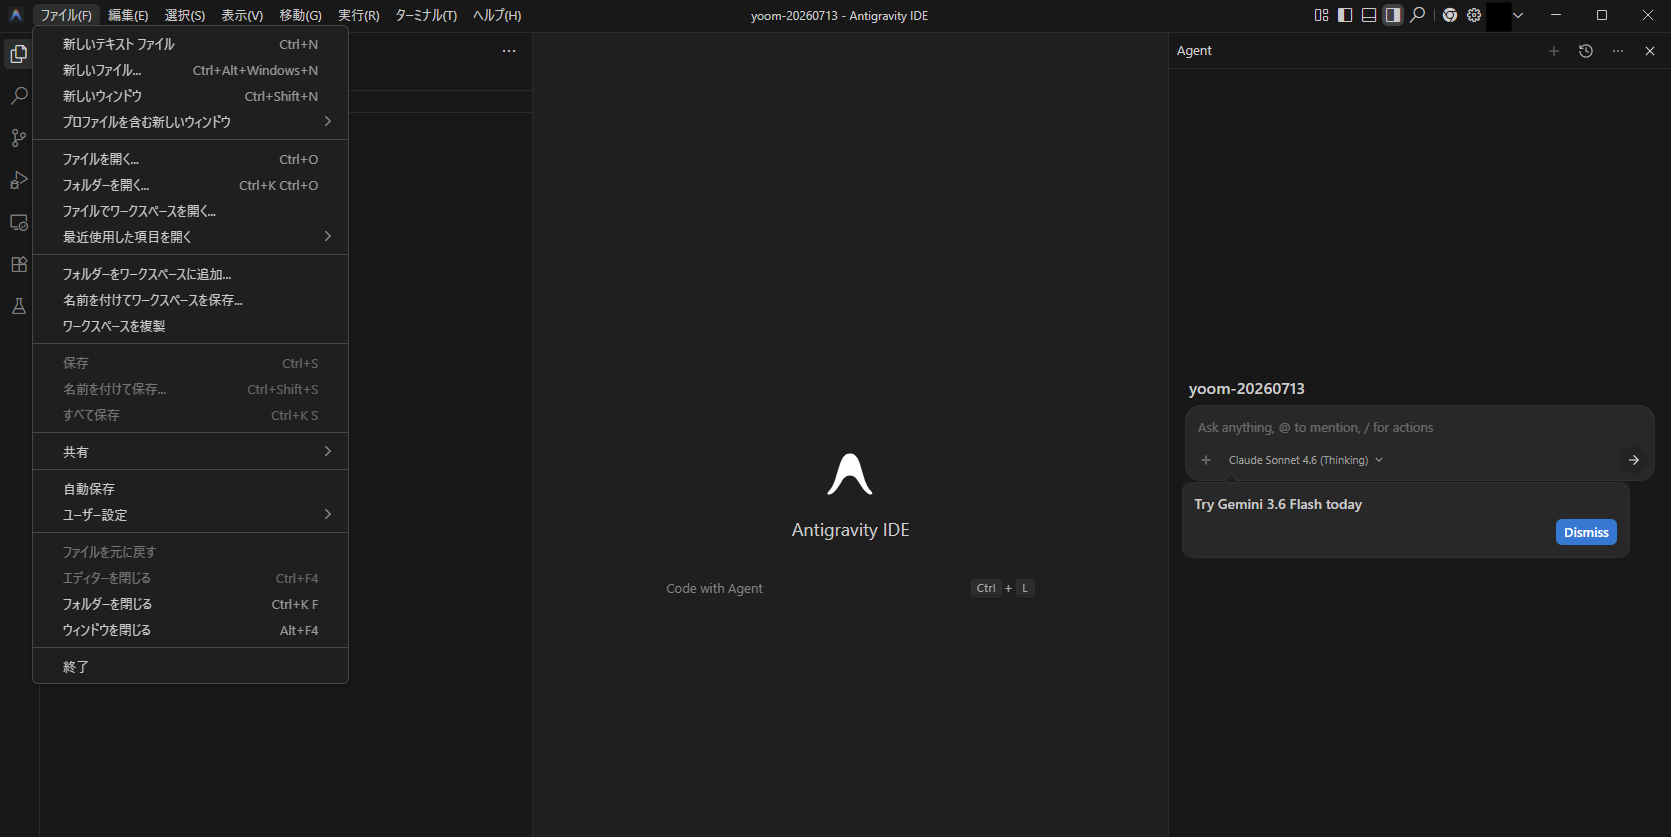Open the Testing flask view
Screen dimensions: 1671x837
(x=18, y=306)
